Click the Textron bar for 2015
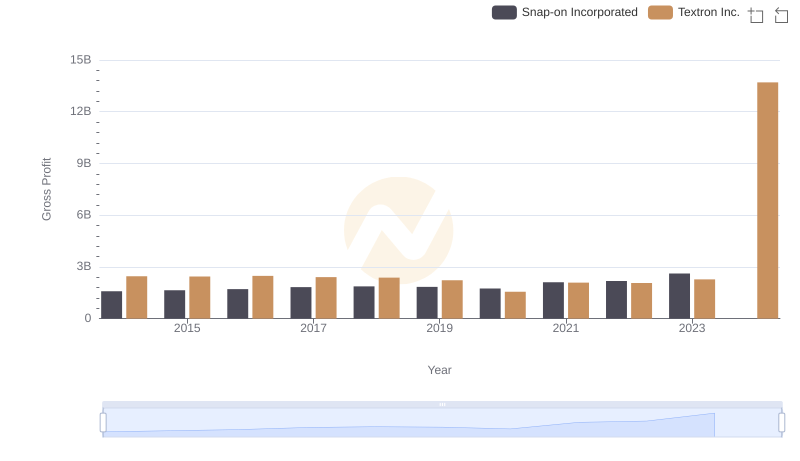Image resolution: width=800 pixels, height=461 pixels. pyautogui.click(x=199, y=297)
